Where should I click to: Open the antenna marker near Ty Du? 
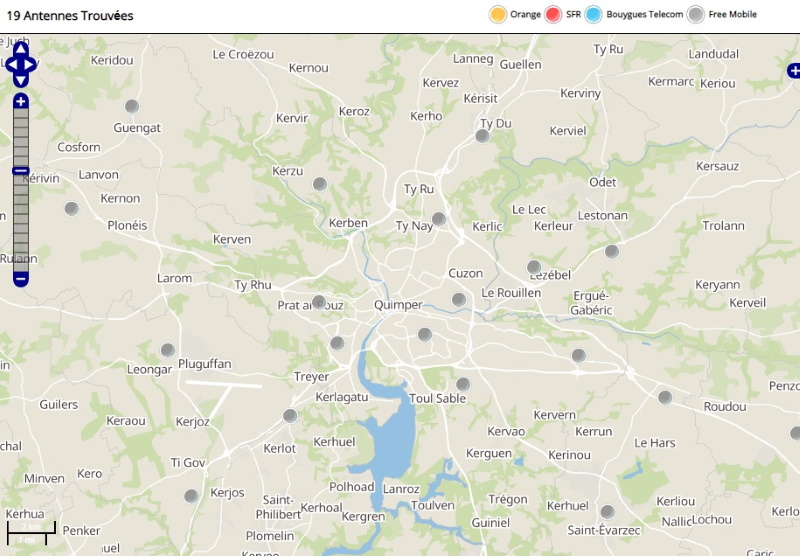[x=482, y=136]
